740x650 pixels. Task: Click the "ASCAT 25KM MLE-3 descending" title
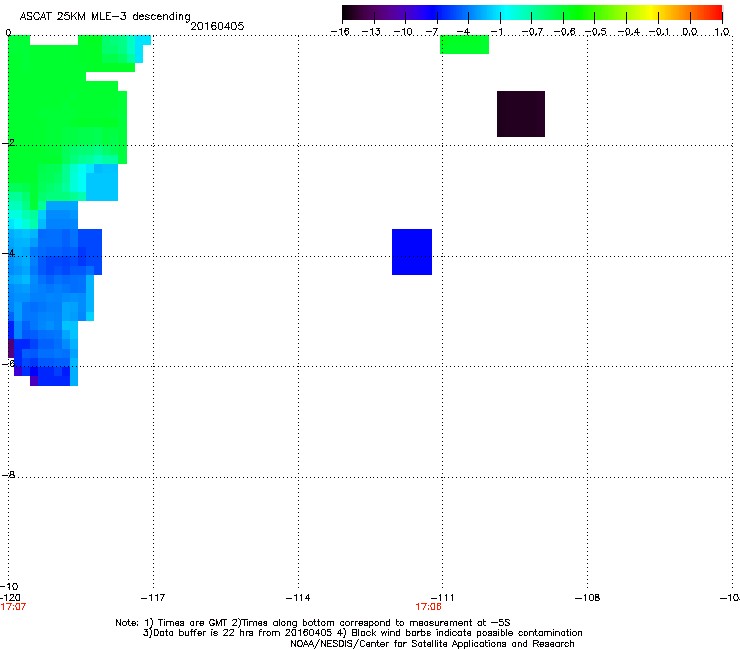pos(105,16)
